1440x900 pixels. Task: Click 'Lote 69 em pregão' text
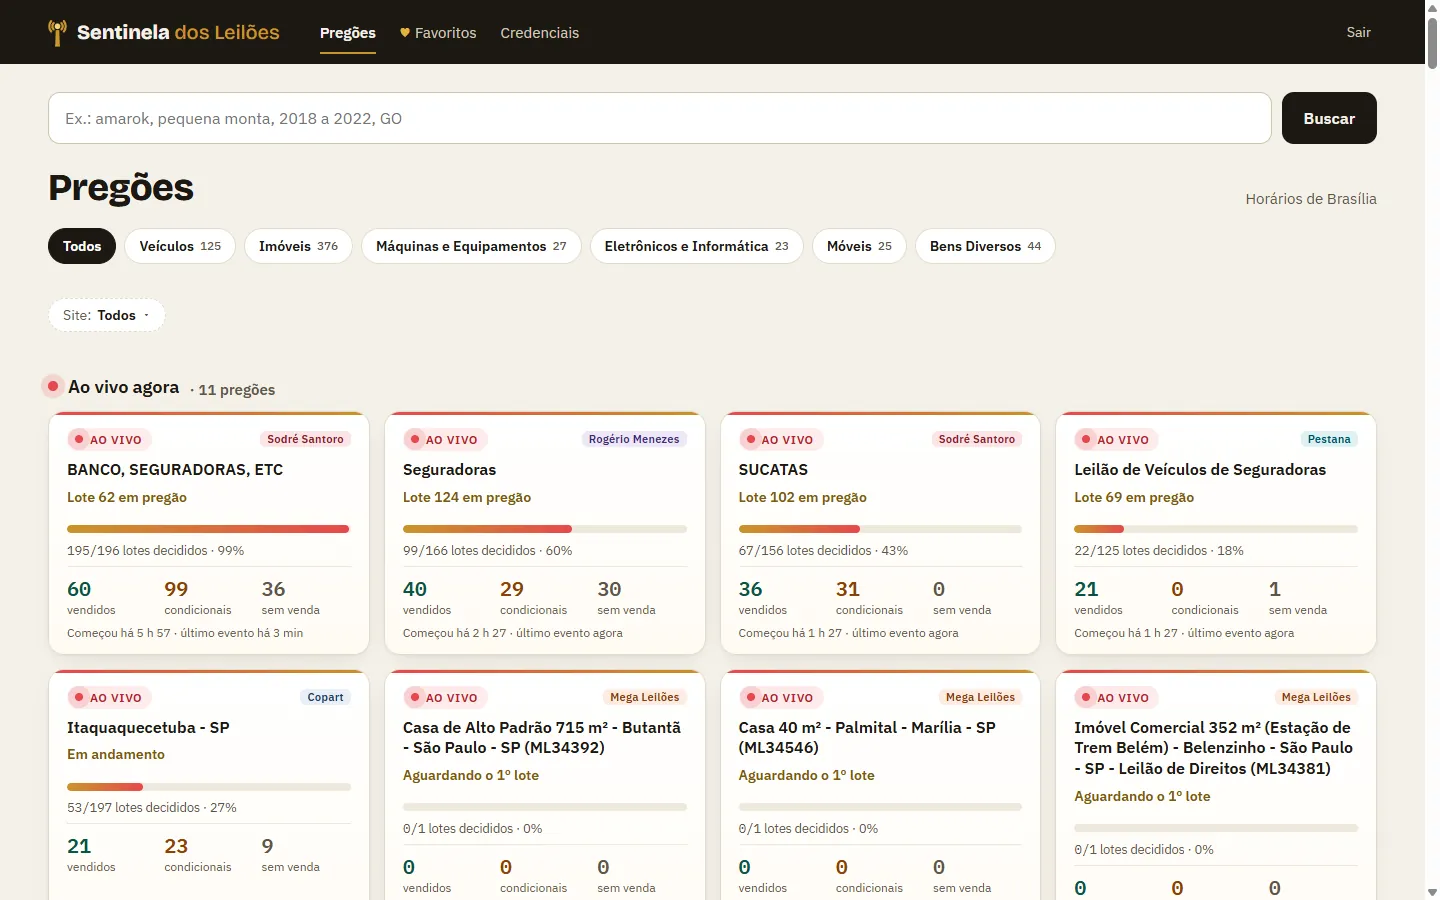pos(1134,497)
